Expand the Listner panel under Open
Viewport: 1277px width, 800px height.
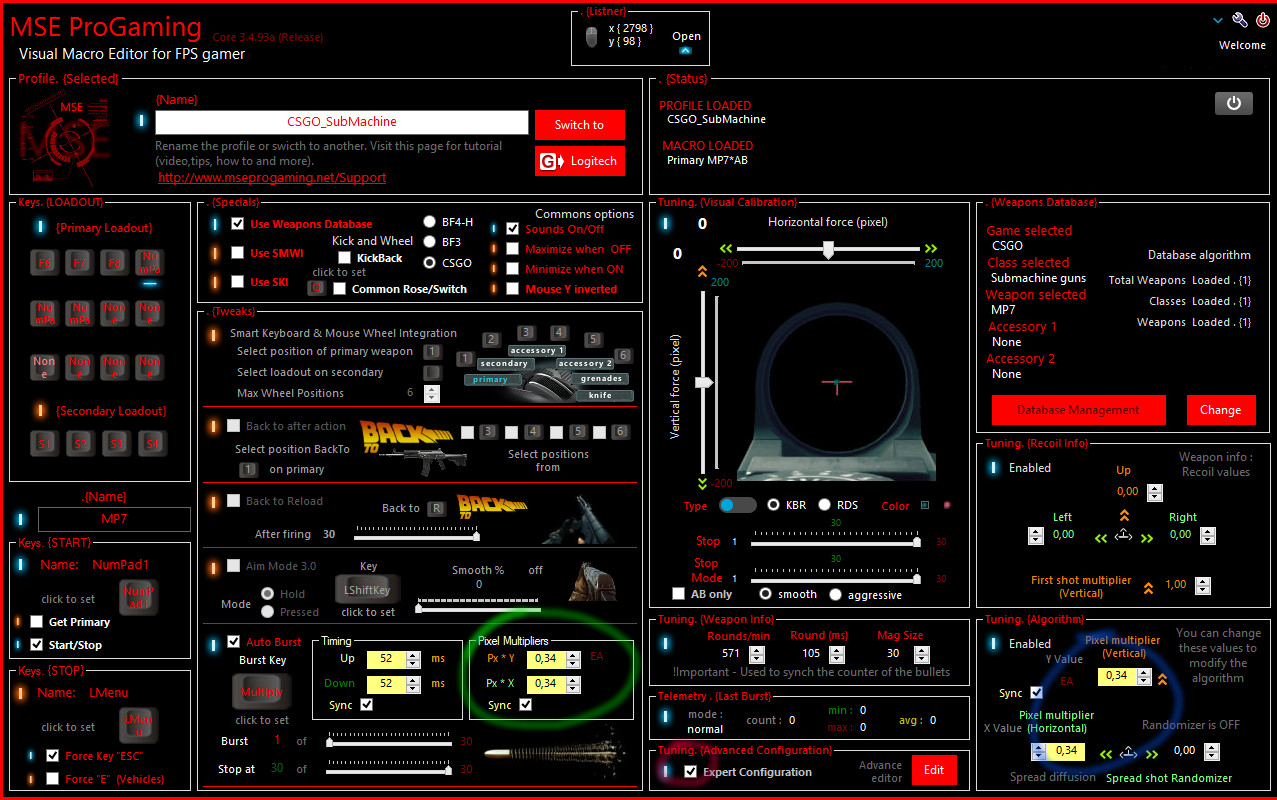click(685, 50)
